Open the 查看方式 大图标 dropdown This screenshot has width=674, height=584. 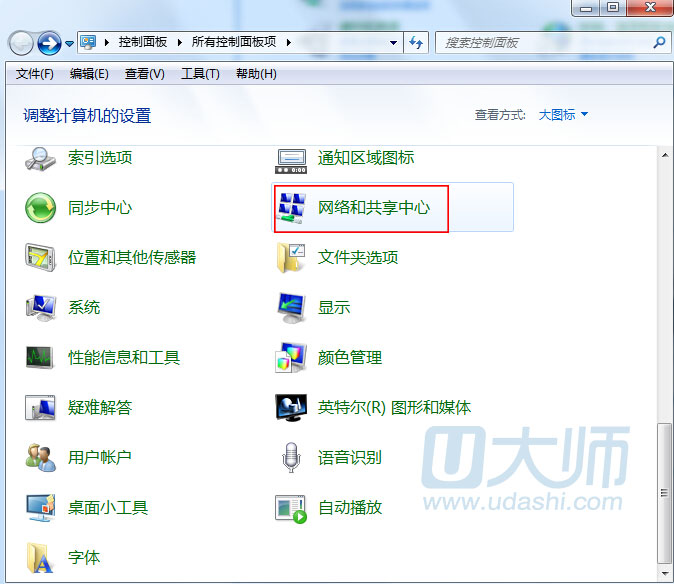point(563,115)
